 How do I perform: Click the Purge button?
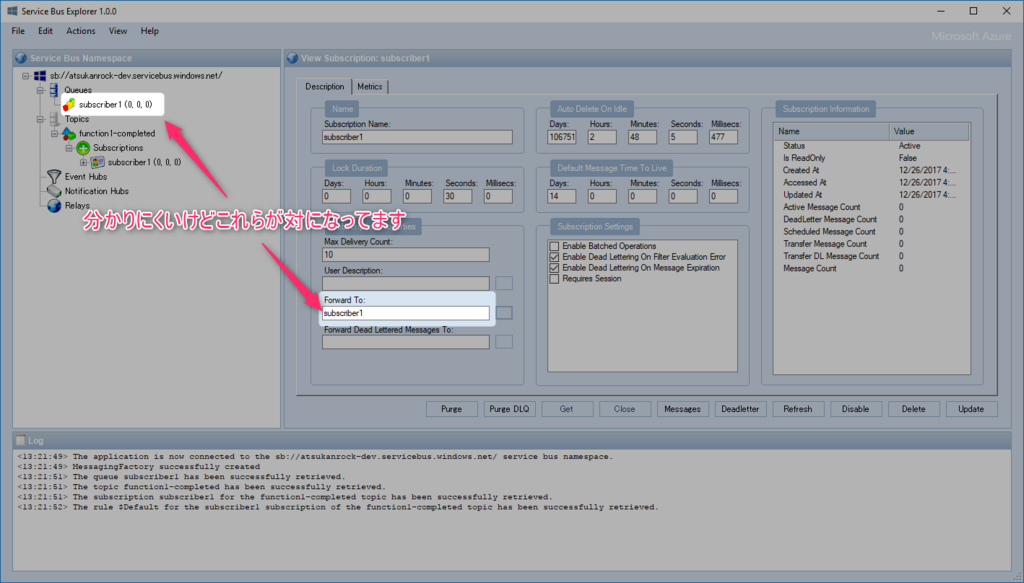[451, 409]
